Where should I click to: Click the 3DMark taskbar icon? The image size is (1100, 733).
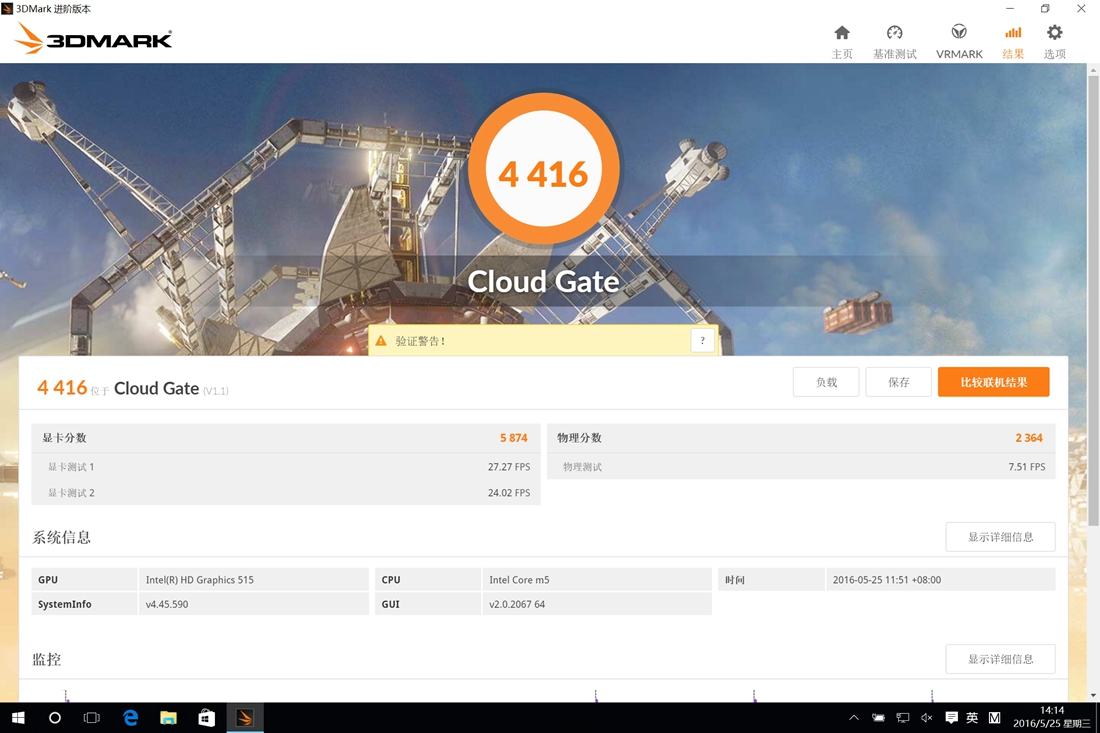245,718
